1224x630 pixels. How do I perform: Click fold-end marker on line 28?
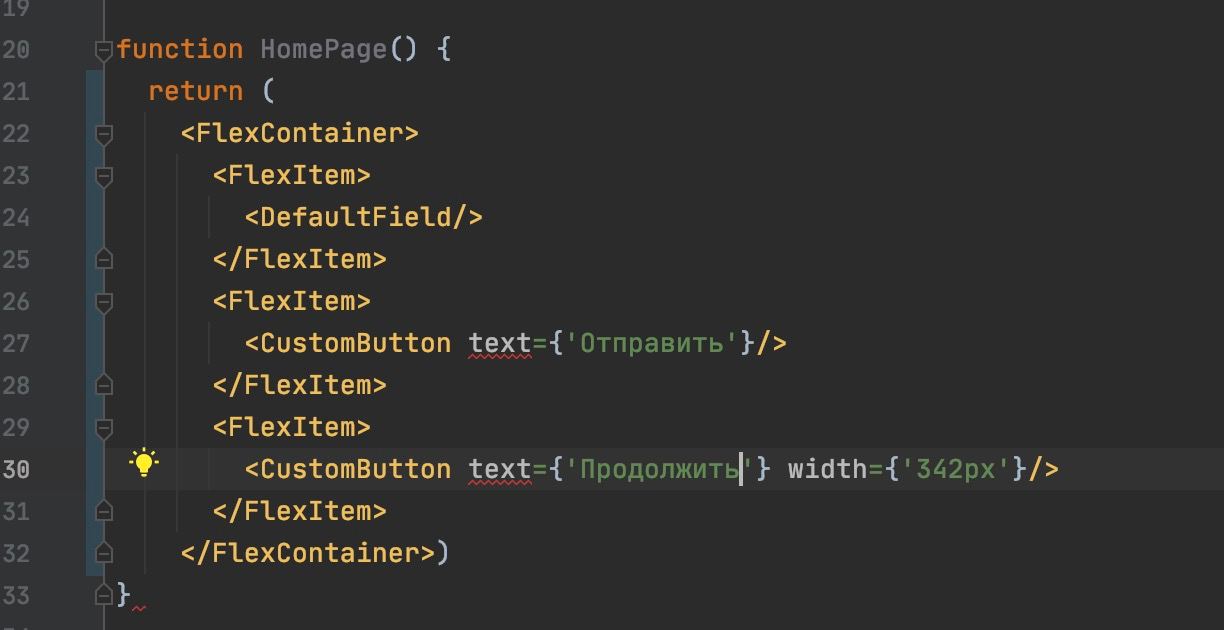point(103,385)
